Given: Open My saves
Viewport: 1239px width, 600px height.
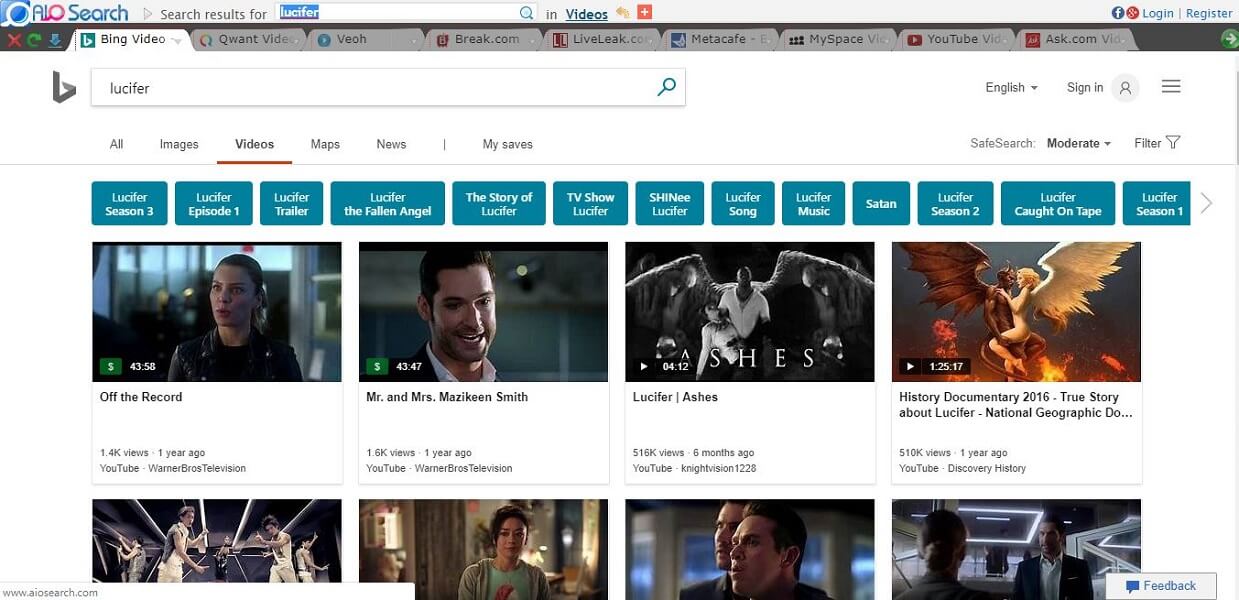Looking at the screenshot, I should (x=508, y=144).
